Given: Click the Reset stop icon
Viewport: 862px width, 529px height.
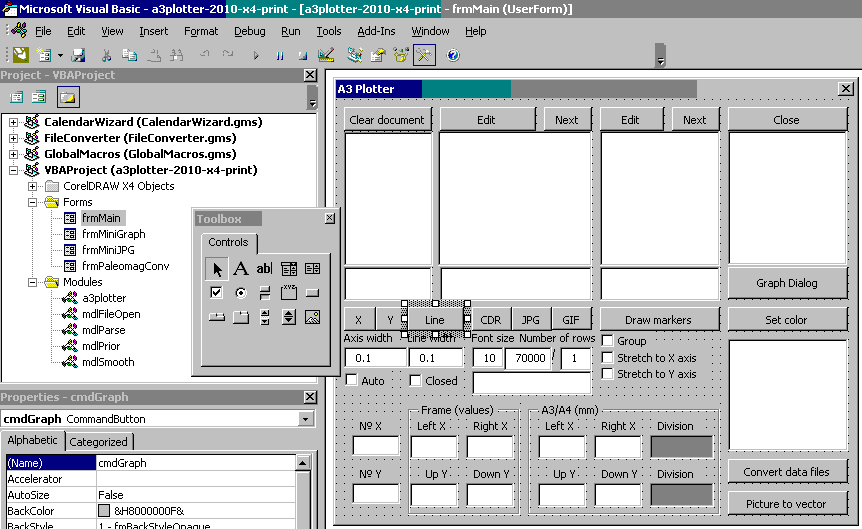Looking at the screenshot, I should coord(303,55).
